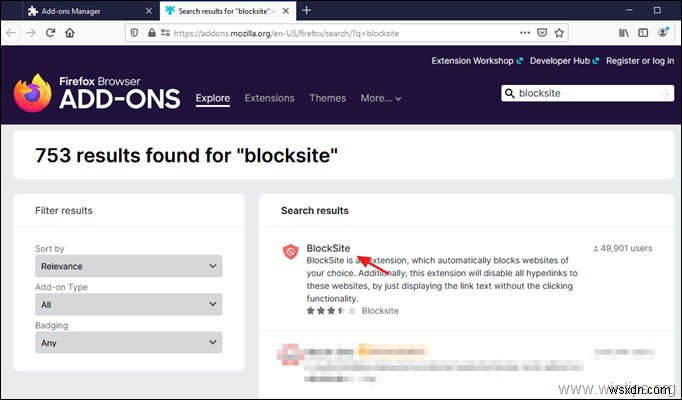
Task: Reload the current page
Action: pyautogui.click(x=50, y=31)
